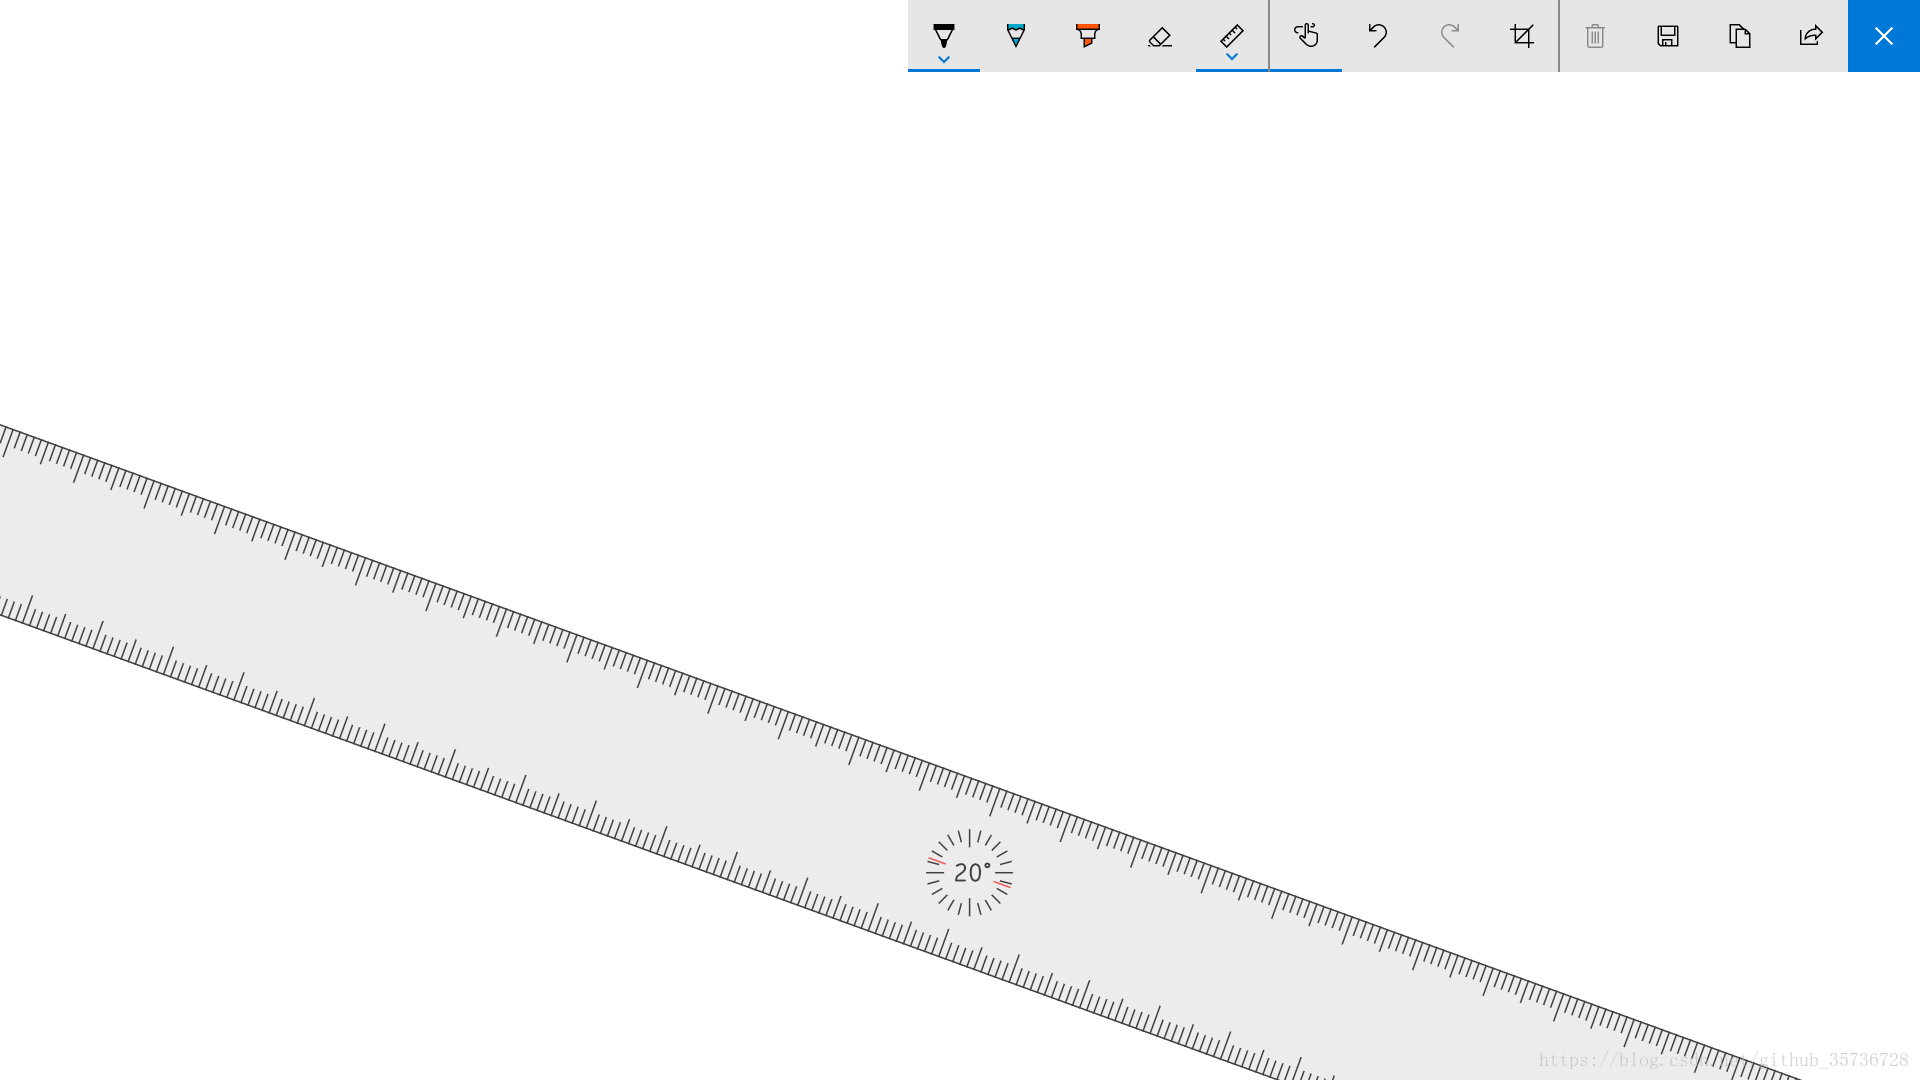
Task: Expand ruler options chevron
Action: (1231, 57)
